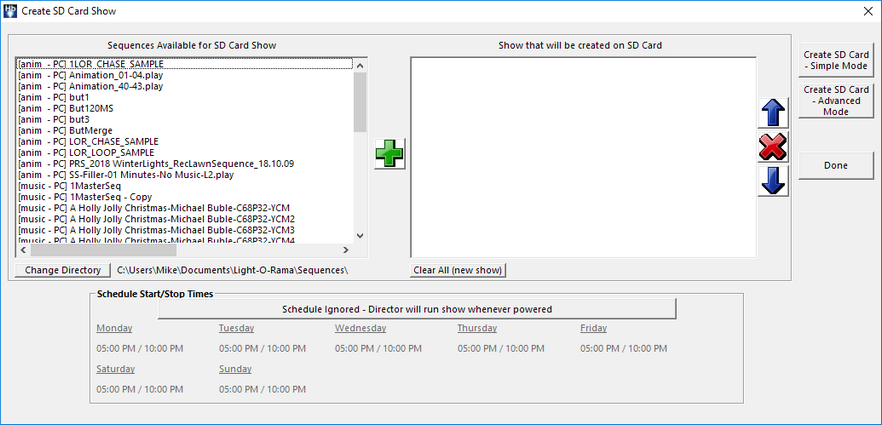Close the Create SD Card Show window

pyautogui.click(x=865, y=11)
